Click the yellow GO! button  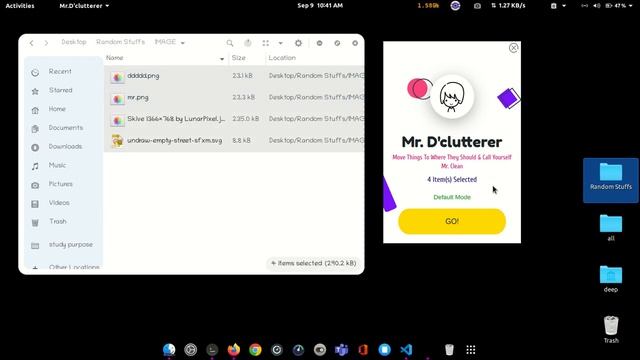[452, 221]
